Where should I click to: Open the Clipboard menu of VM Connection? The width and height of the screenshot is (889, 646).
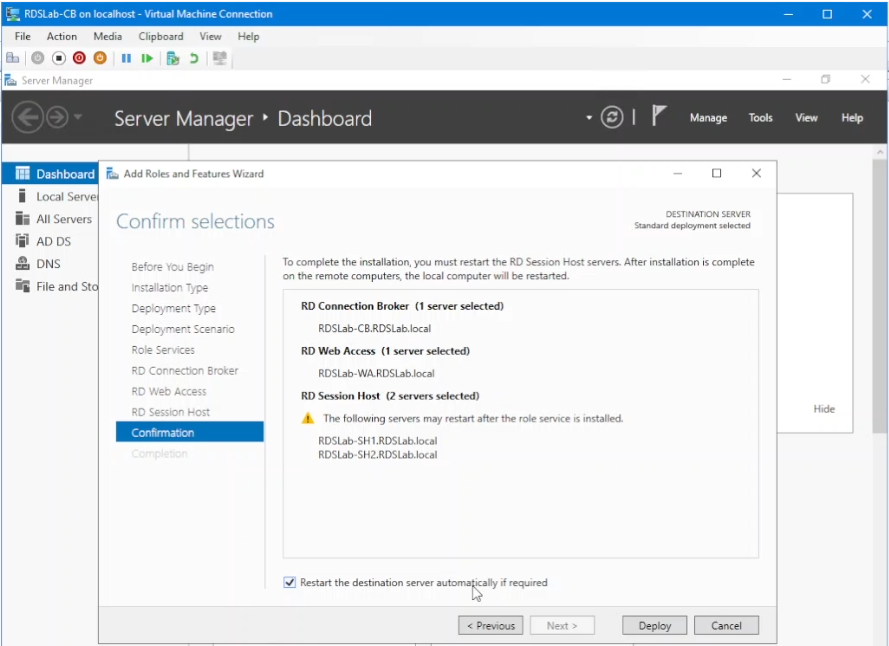160,36
